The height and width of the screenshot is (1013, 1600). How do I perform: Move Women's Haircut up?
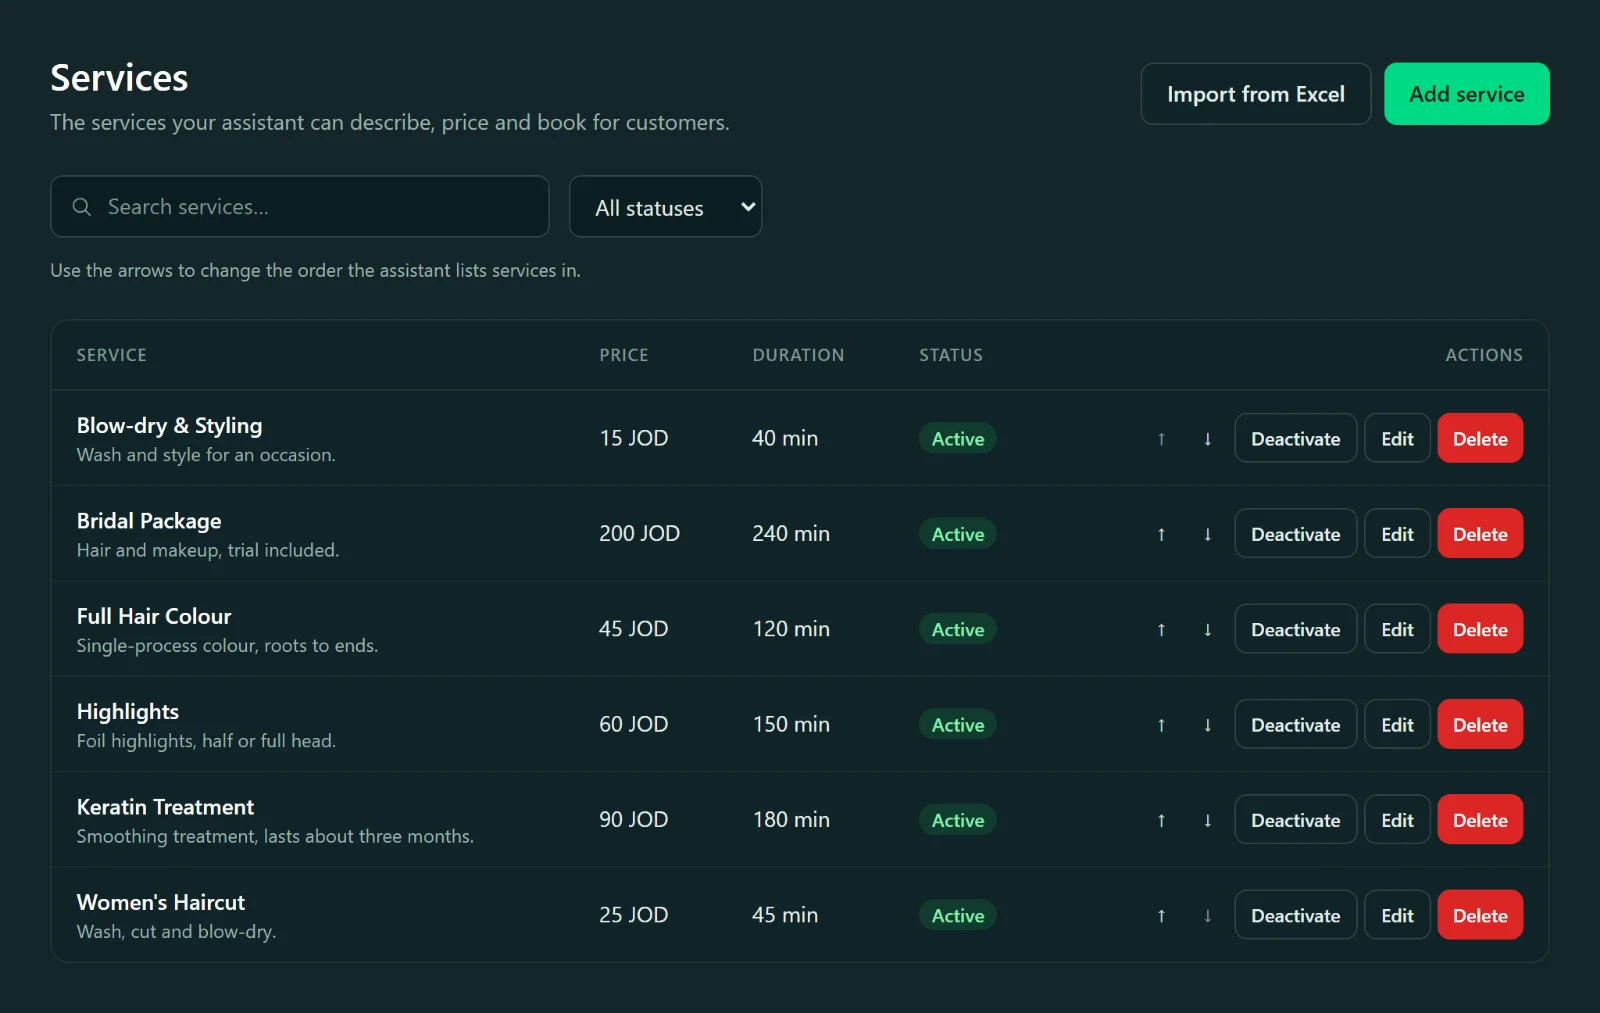point(1161,916)
